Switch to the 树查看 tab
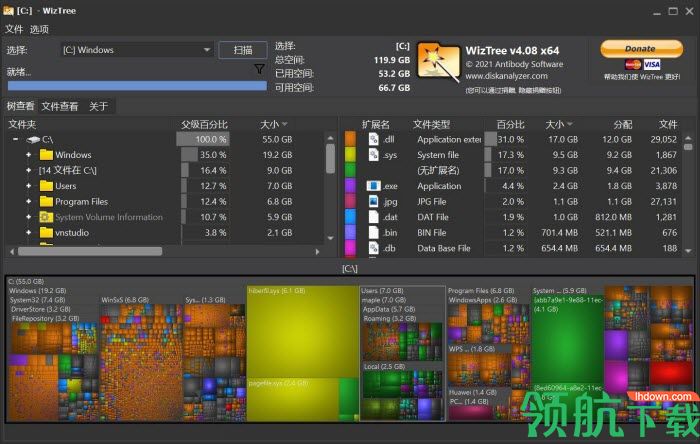This screenshot has height=444, width=700. coord(20,106)
